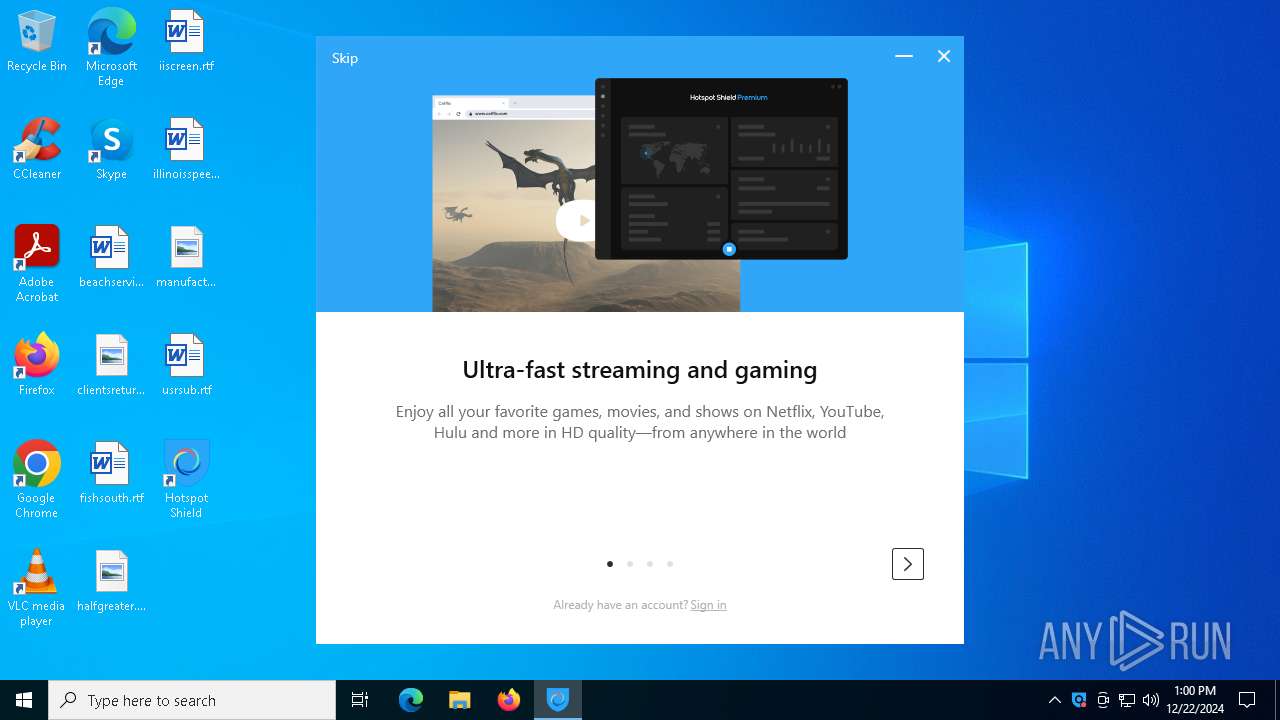Screen dimensions: 1280x720
Task: Open File Explorer from the taskbar
Action: point(460,700)
